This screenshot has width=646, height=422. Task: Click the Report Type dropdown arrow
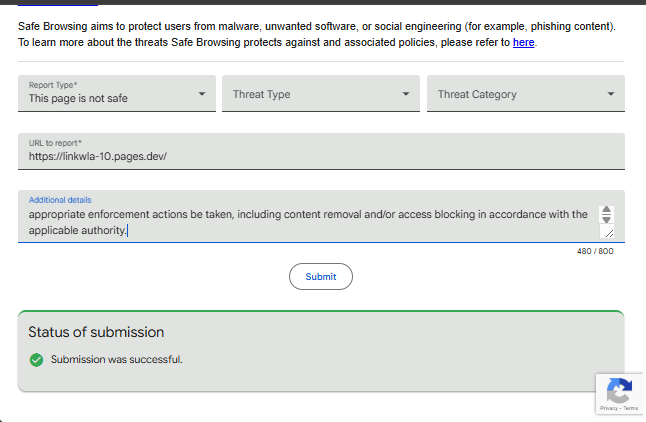(x=201, y=94)
